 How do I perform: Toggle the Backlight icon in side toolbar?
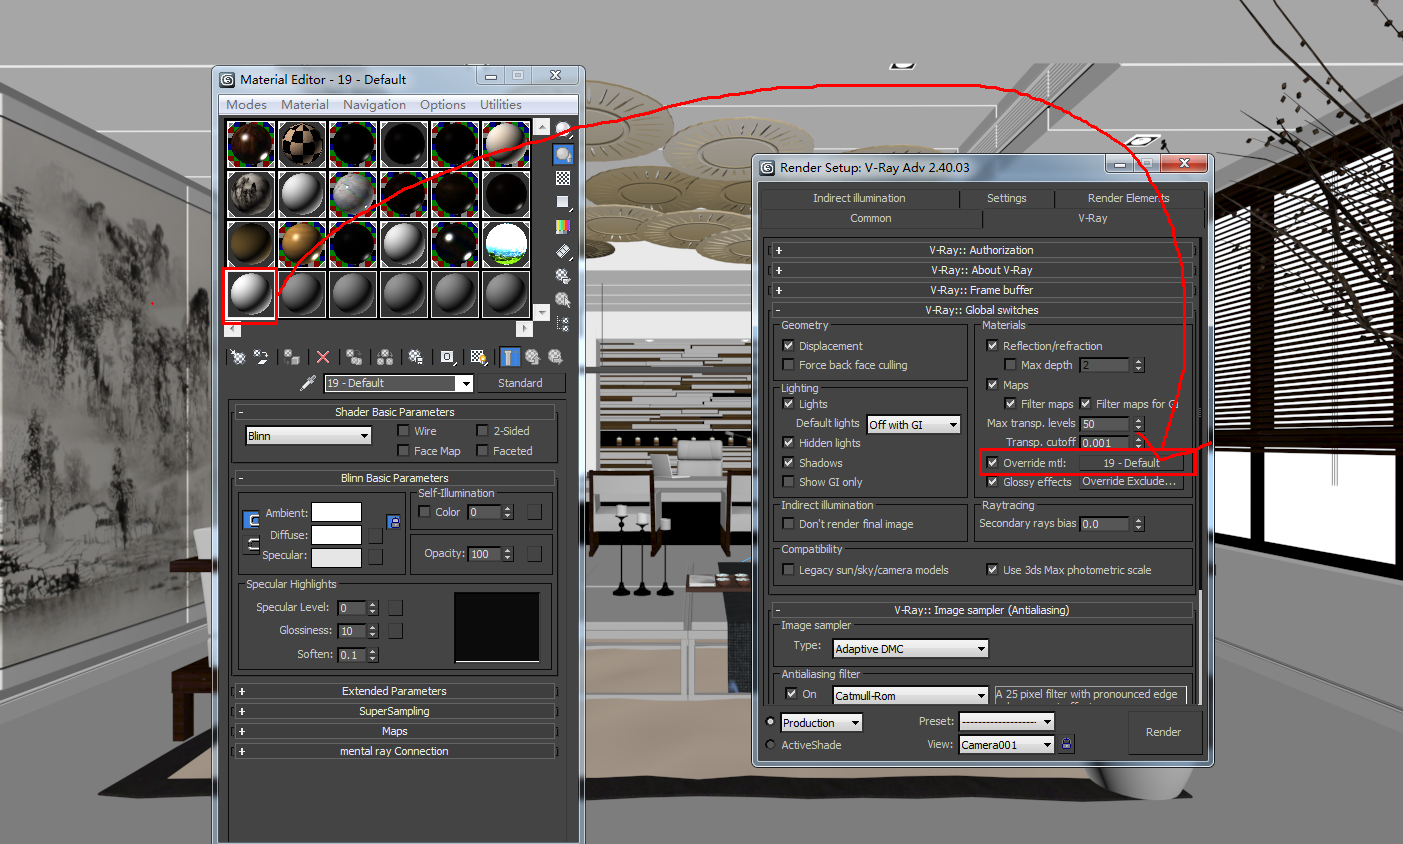[563, 155]
